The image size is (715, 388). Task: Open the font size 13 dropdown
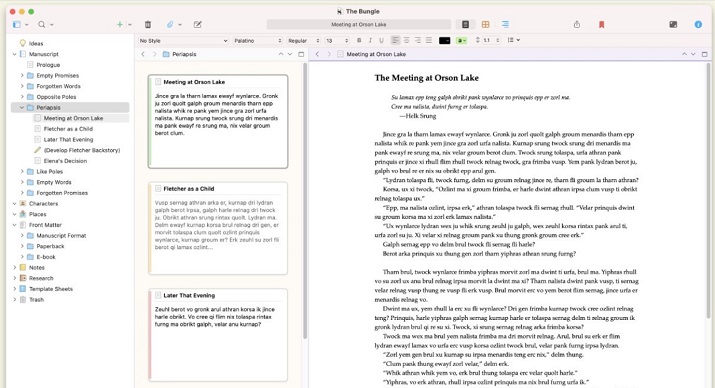tap(337, 41)
